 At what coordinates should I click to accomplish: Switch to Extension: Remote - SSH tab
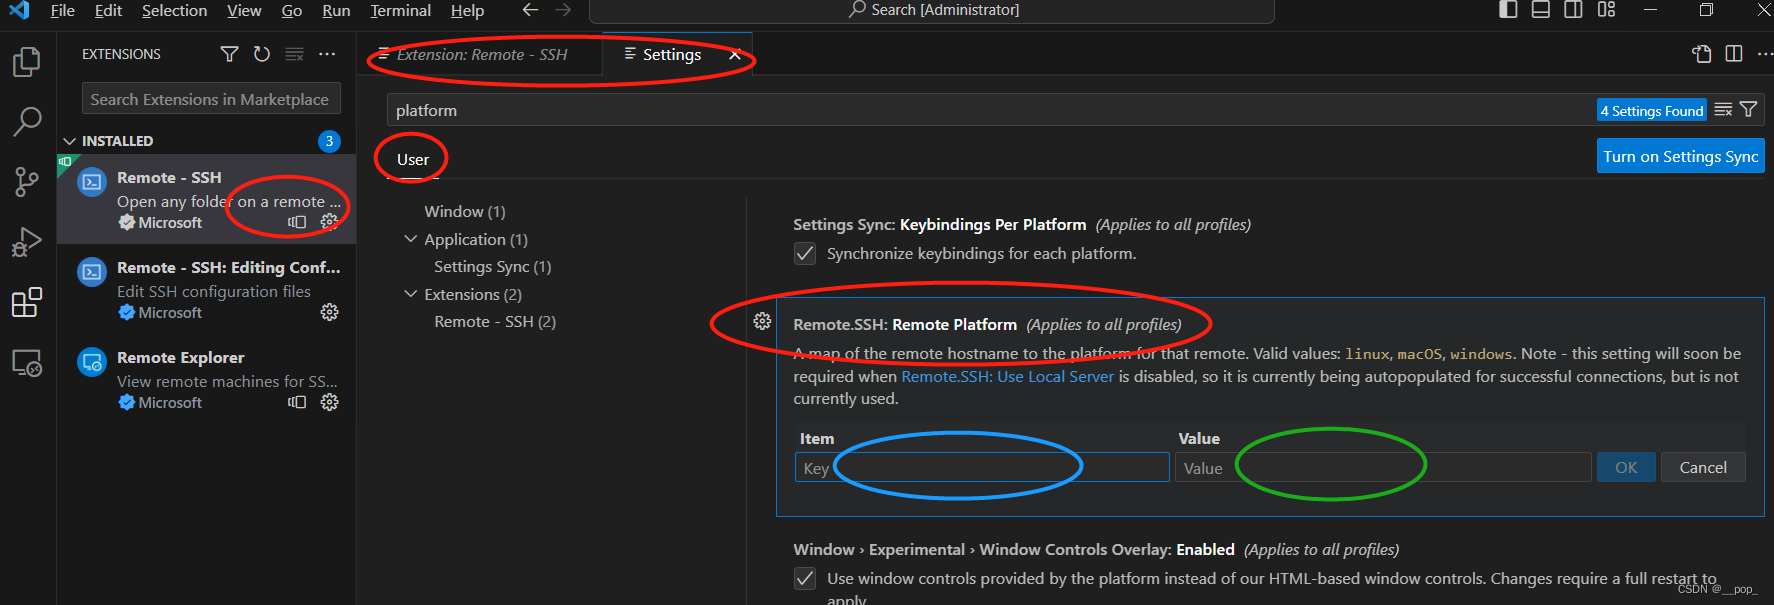pyautogui.click(x=474, y=54)
